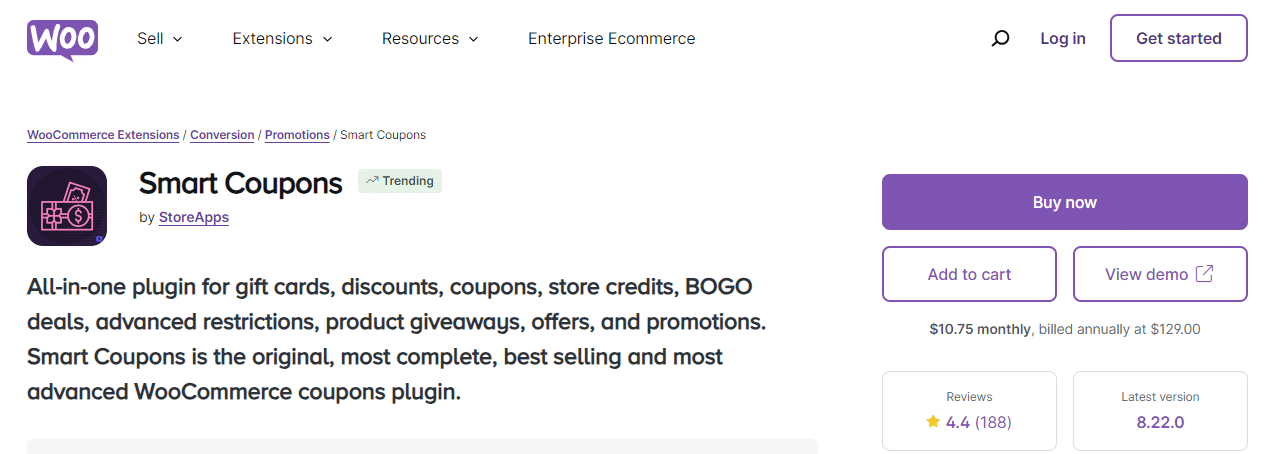Open the Conversion breadcrumb link
Viewport: 1279px width, 454px height.
222,135
